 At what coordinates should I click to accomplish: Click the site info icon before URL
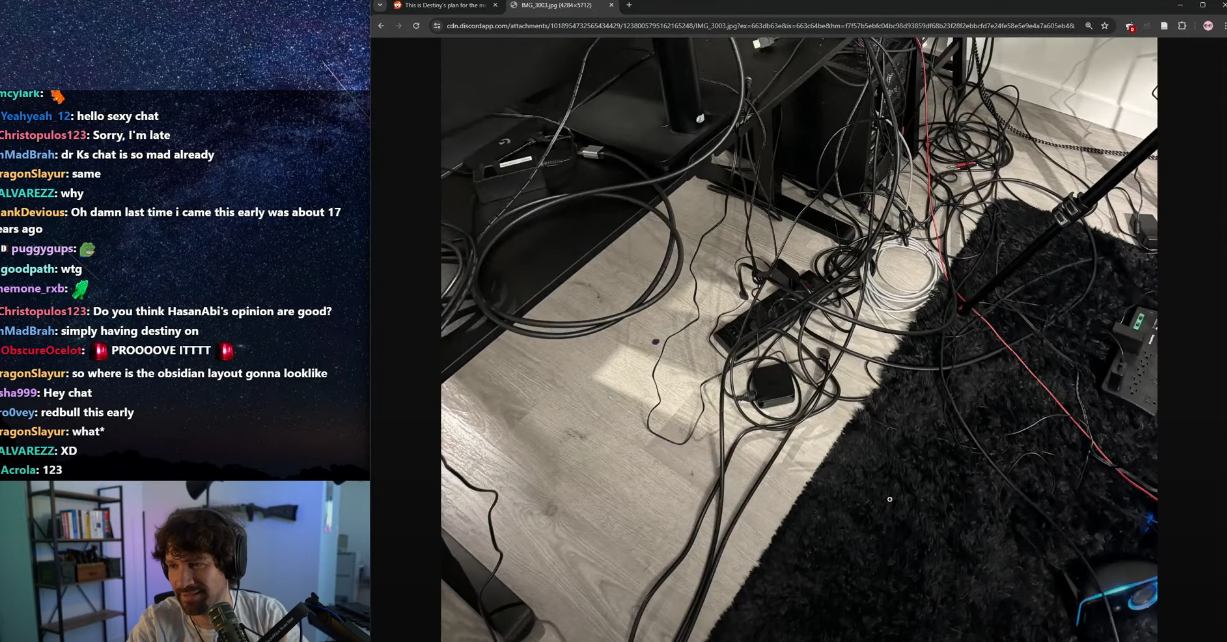click(x=437, y=25)
